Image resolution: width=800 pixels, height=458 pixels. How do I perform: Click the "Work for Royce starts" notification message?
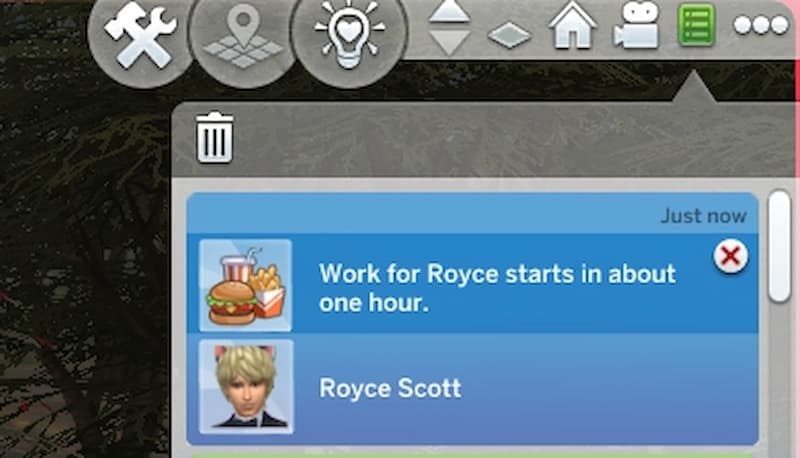point(497,288)
